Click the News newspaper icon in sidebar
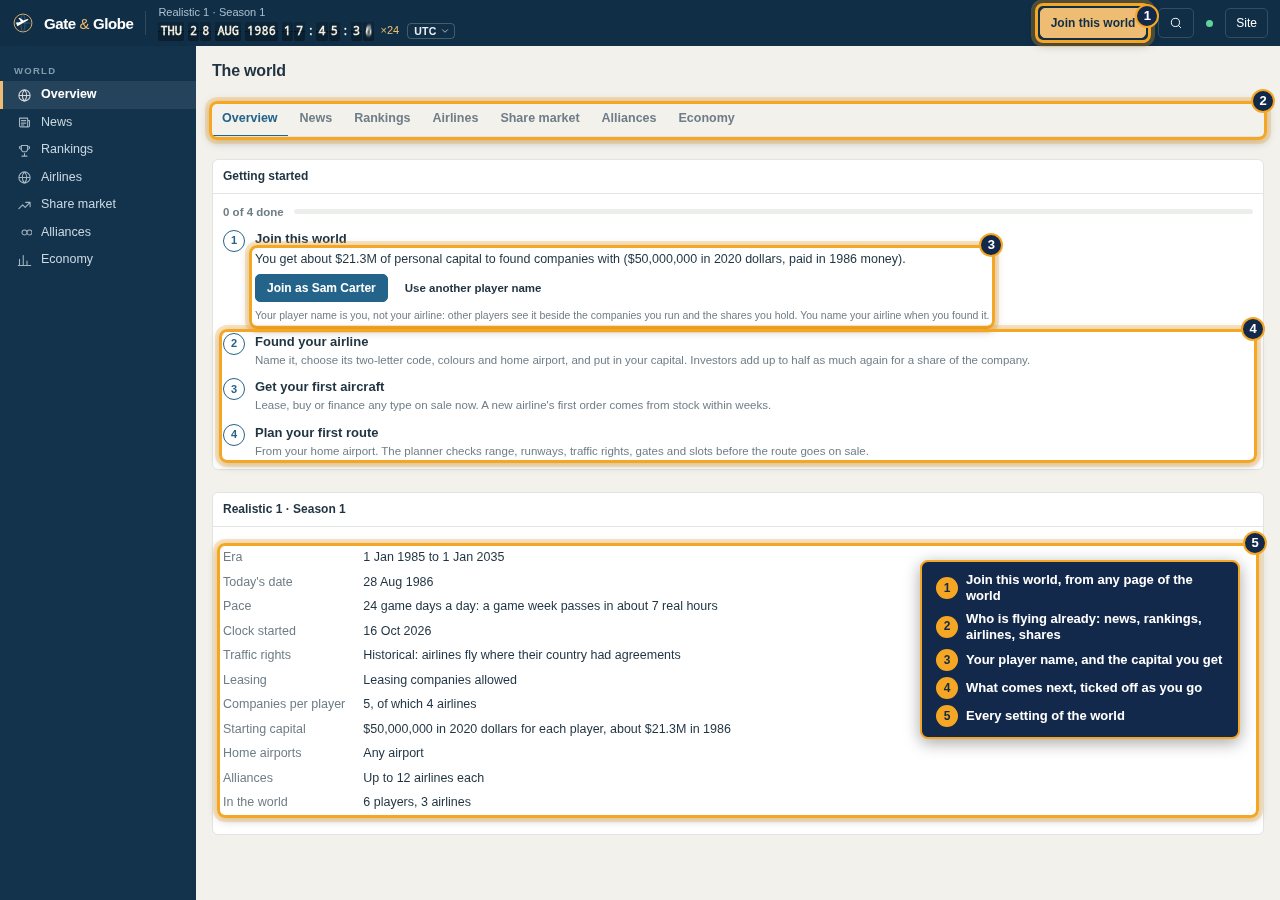 pos(24,122)
